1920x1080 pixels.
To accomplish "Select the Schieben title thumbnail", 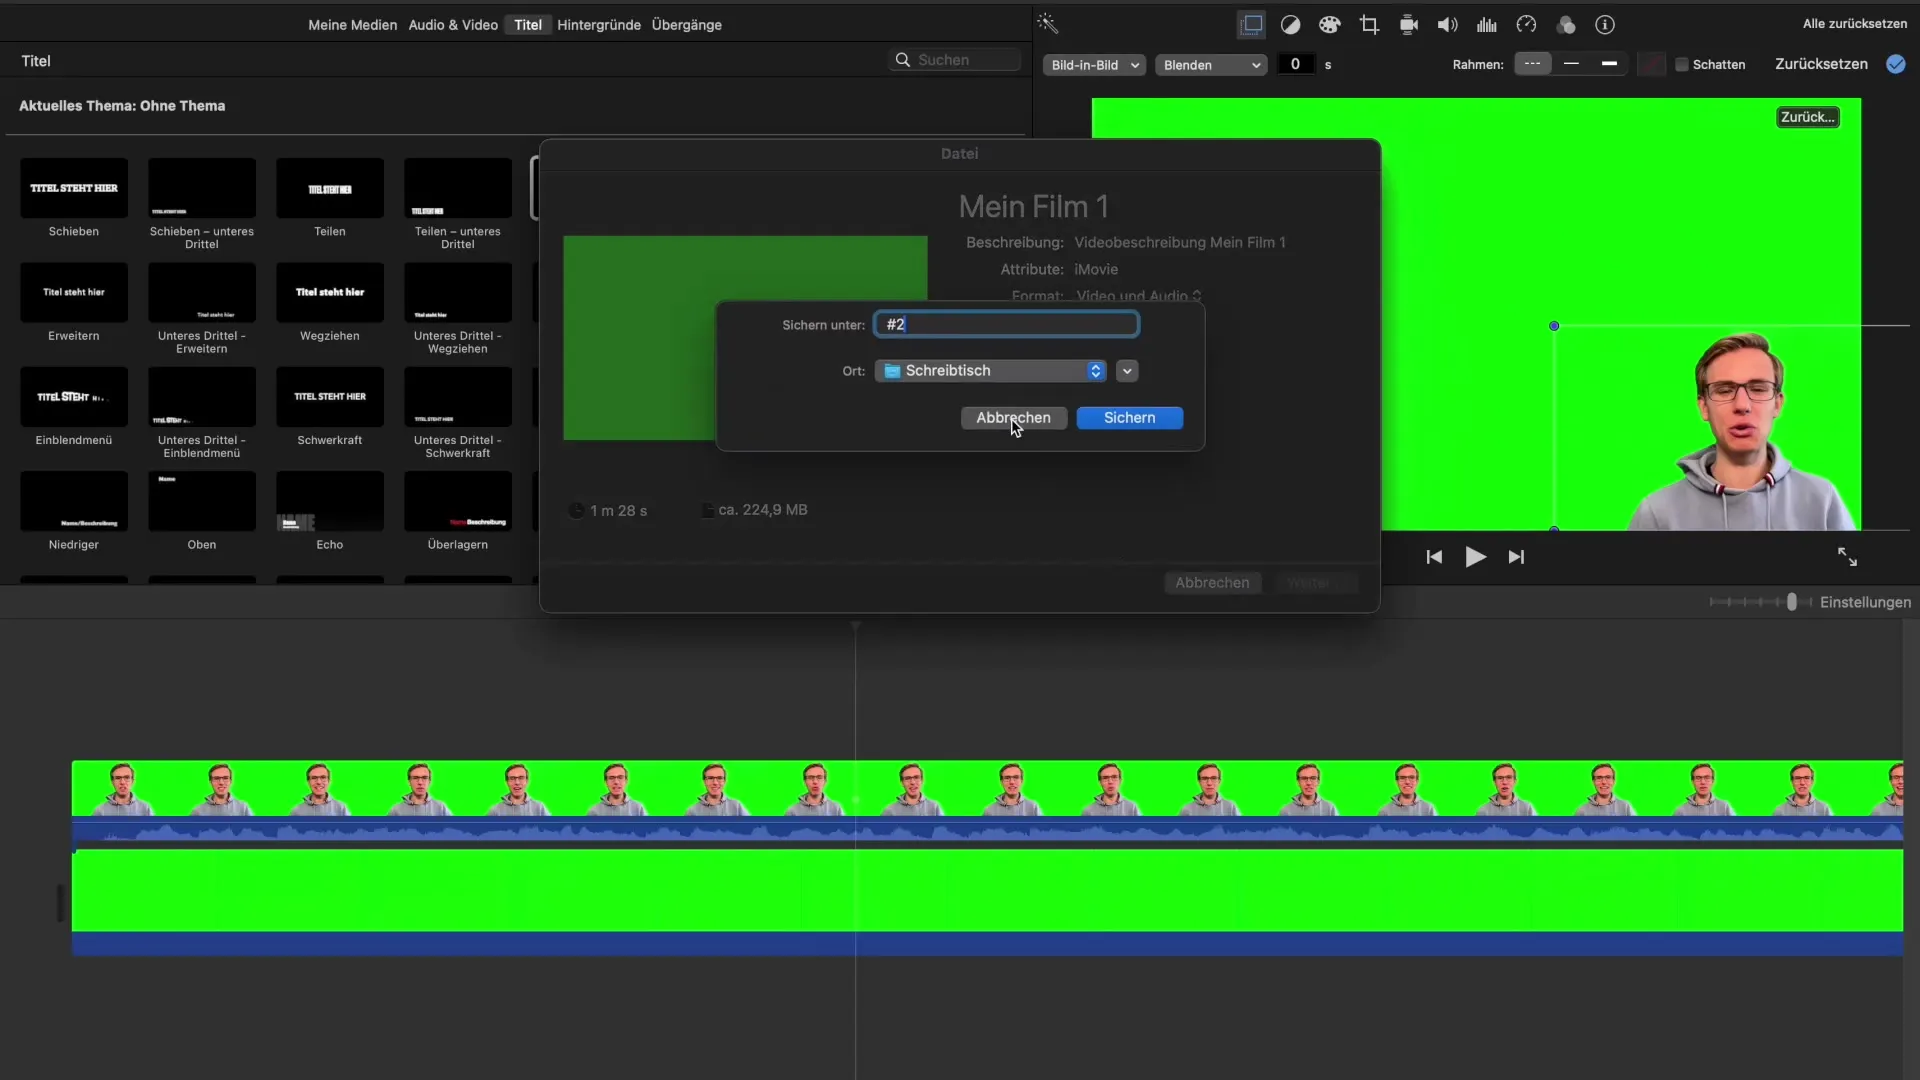I will (74, 188).
